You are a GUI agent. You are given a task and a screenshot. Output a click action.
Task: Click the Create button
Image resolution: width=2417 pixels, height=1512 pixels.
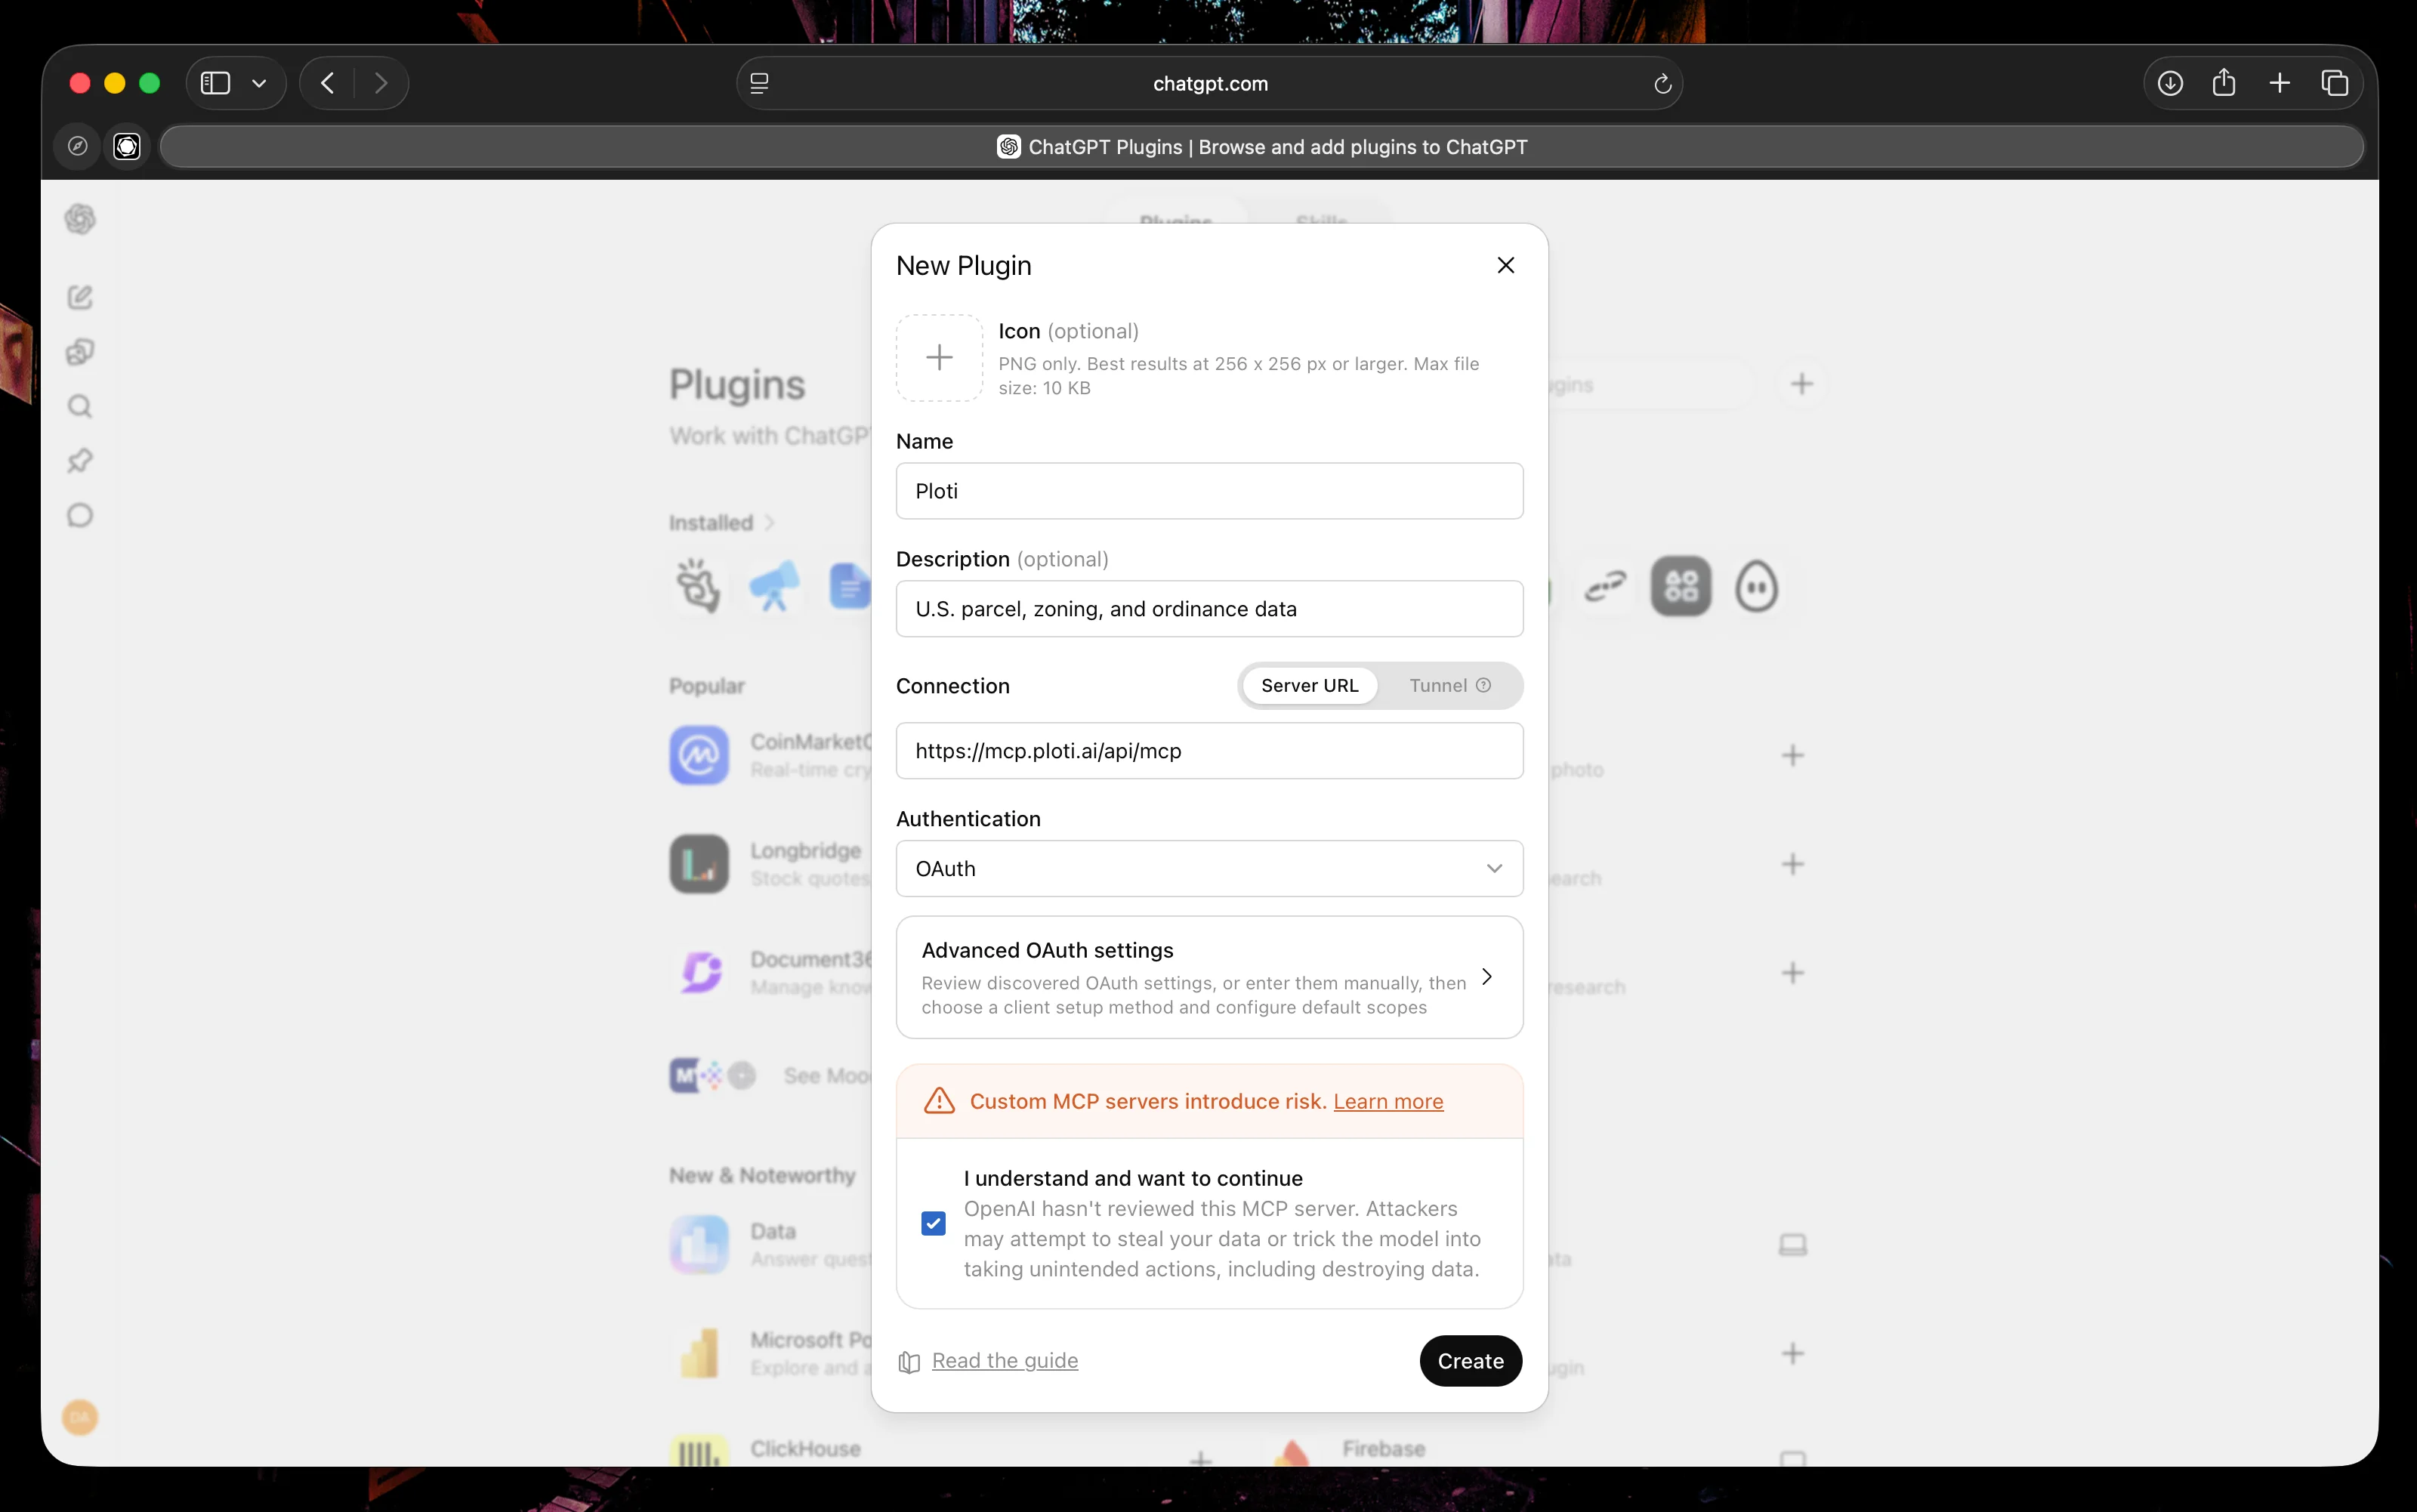1470,1360
